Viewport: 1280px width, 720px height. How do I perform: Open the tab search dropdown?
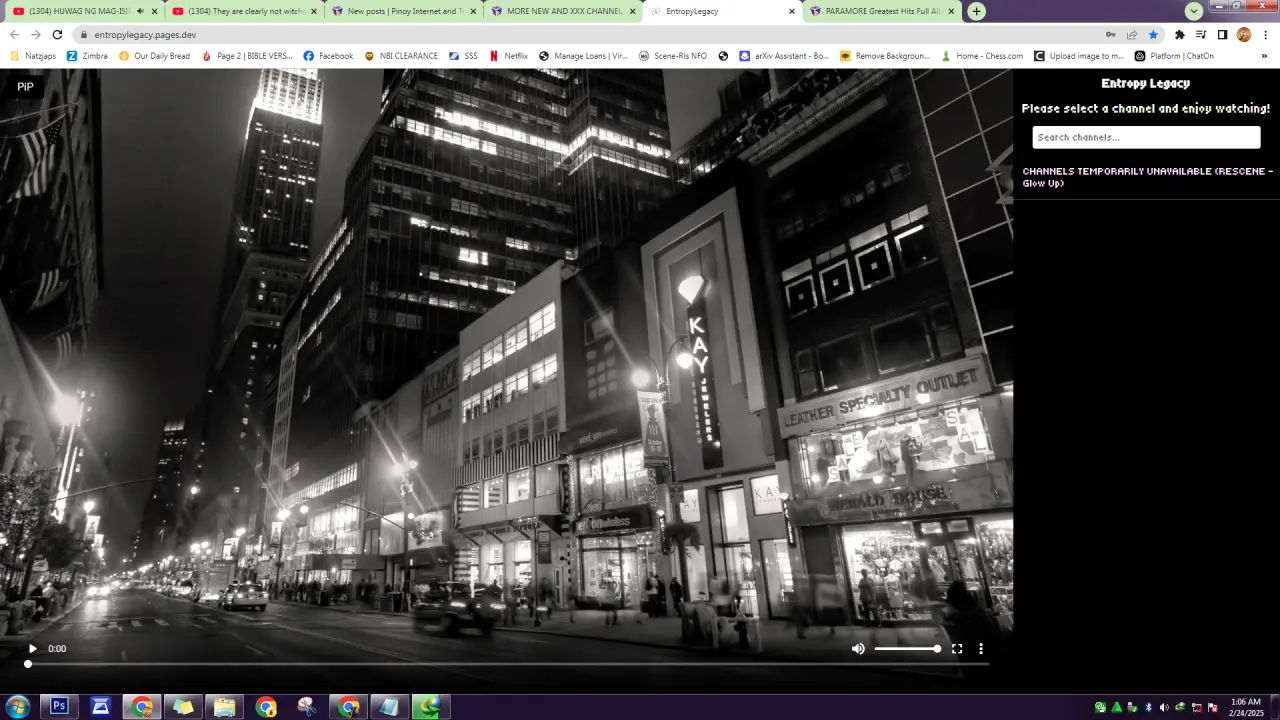point(1194,11)
